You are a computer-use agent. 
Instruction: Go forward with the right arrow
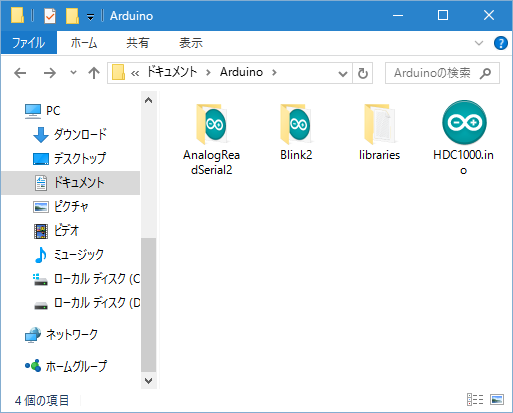point(50,73)
